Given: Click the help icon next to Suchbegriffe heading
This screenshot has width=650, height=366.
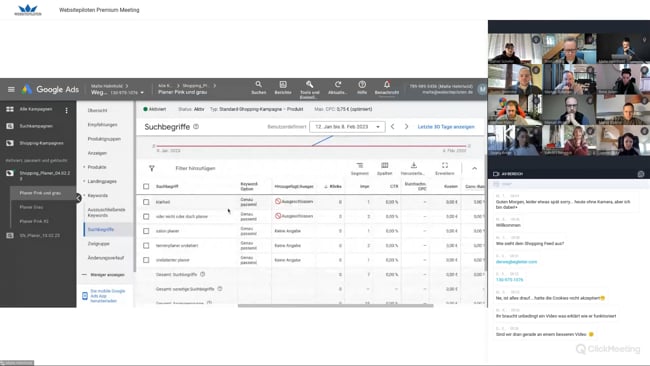Looking at the screenshot, I should pos(196,126).
